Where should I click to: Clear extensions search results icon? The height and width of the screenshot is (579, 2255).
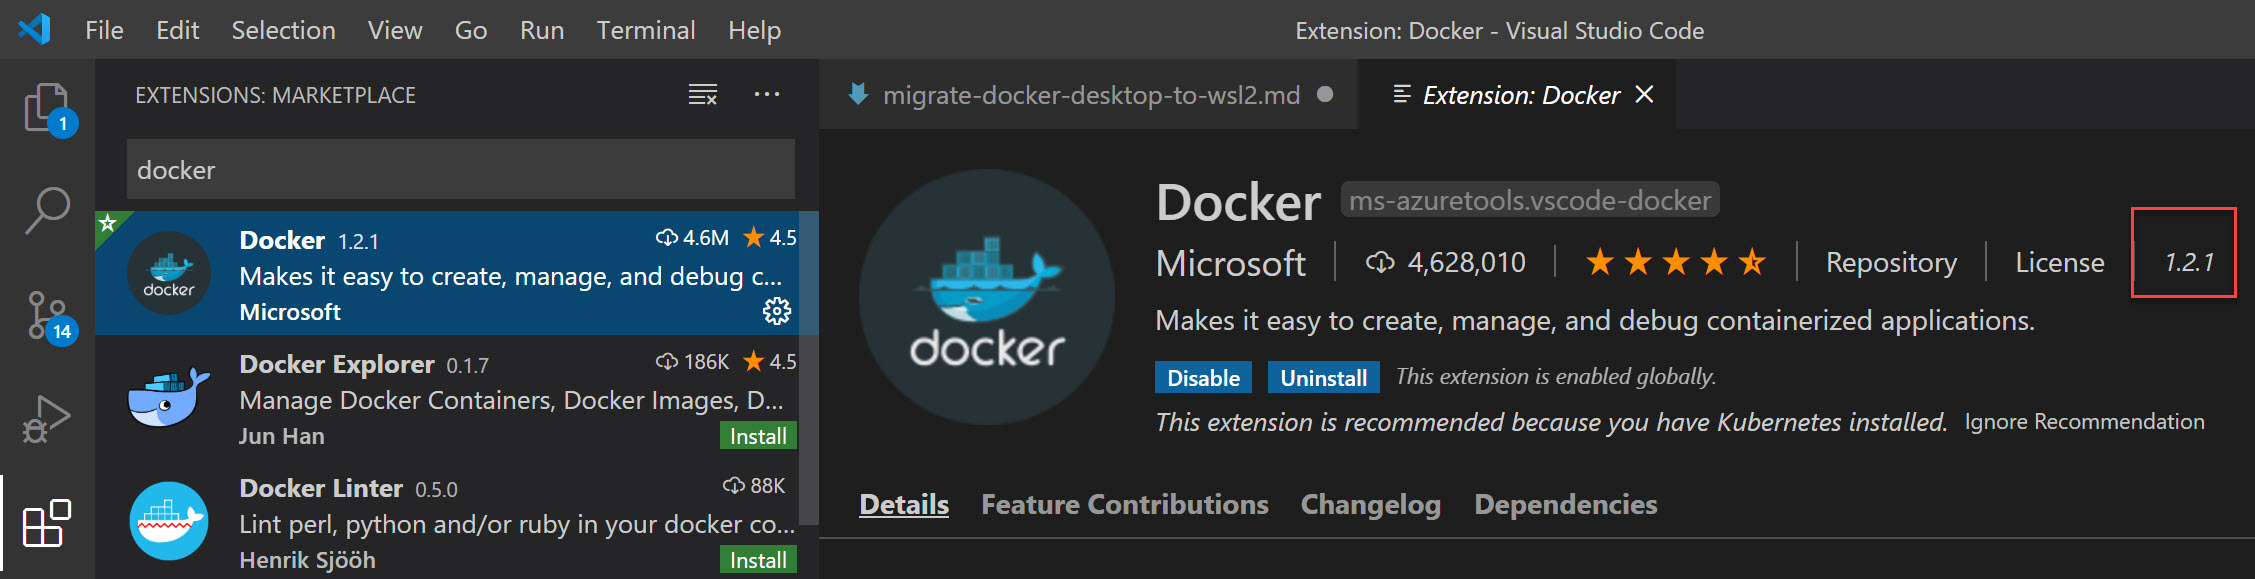[x=702, y=95]
